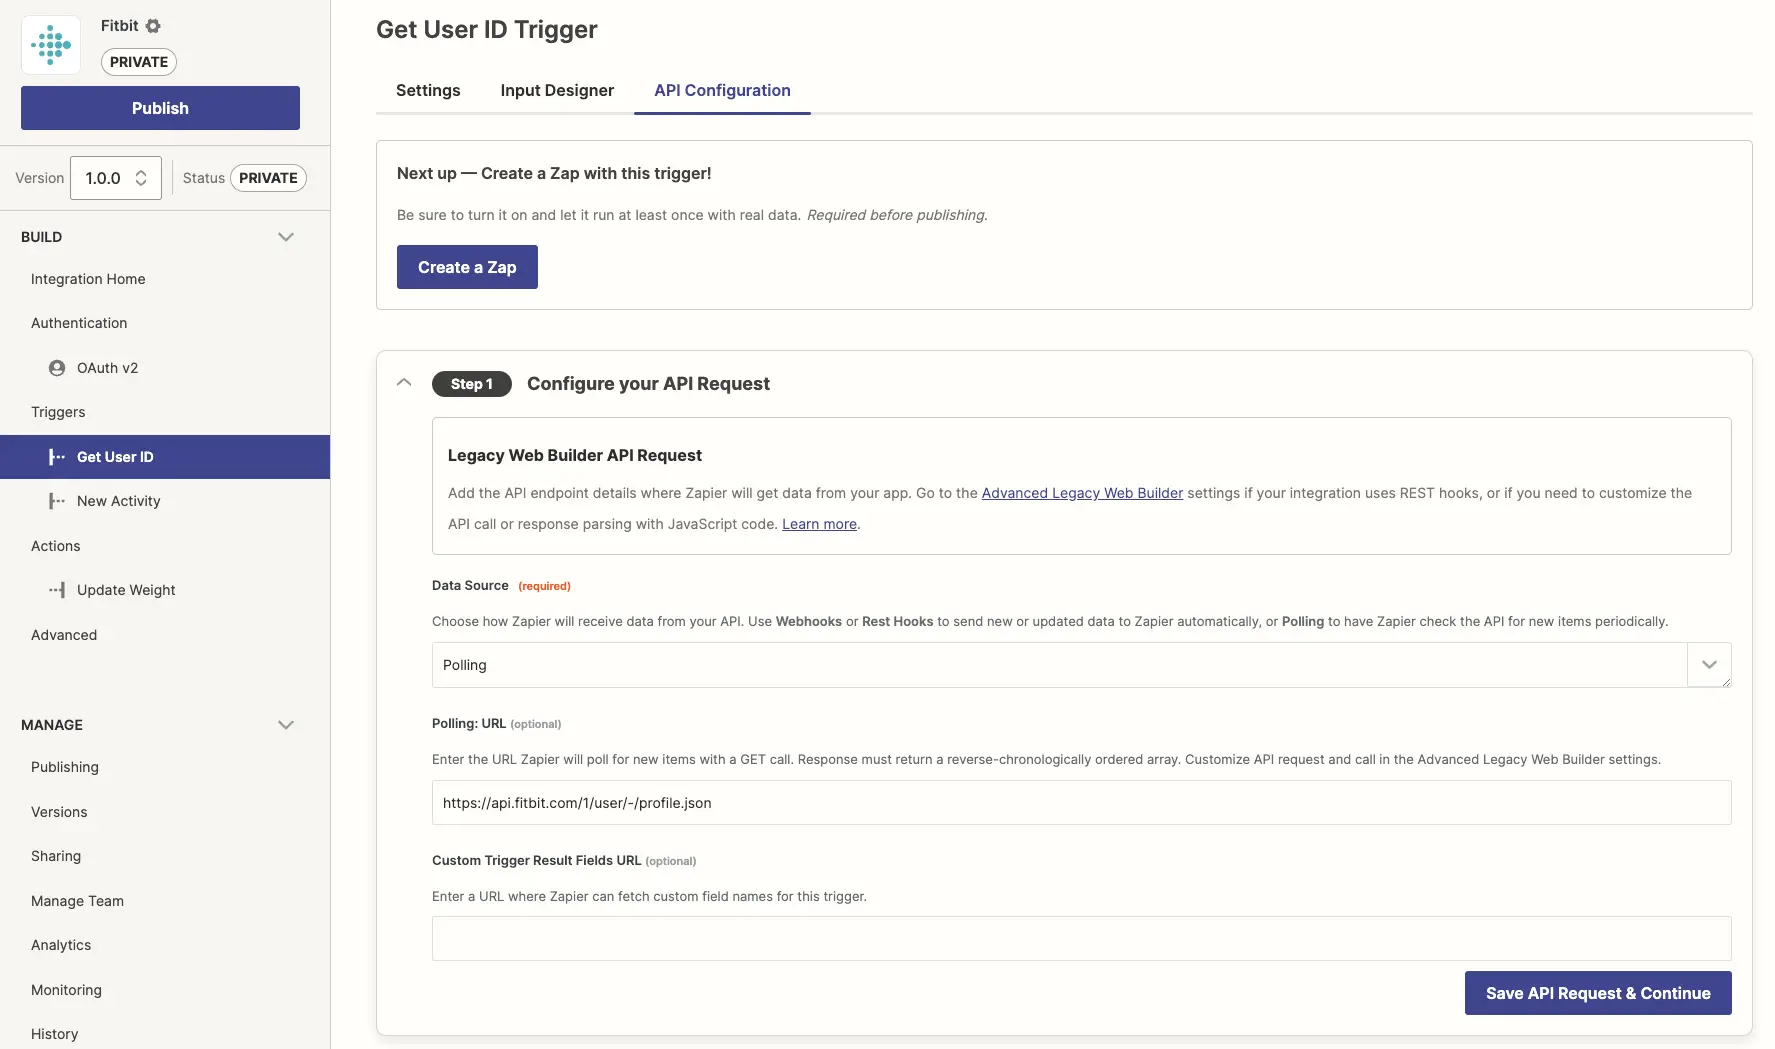Open Publishing under Manage
The image size is (1775, 1049).
65,767
